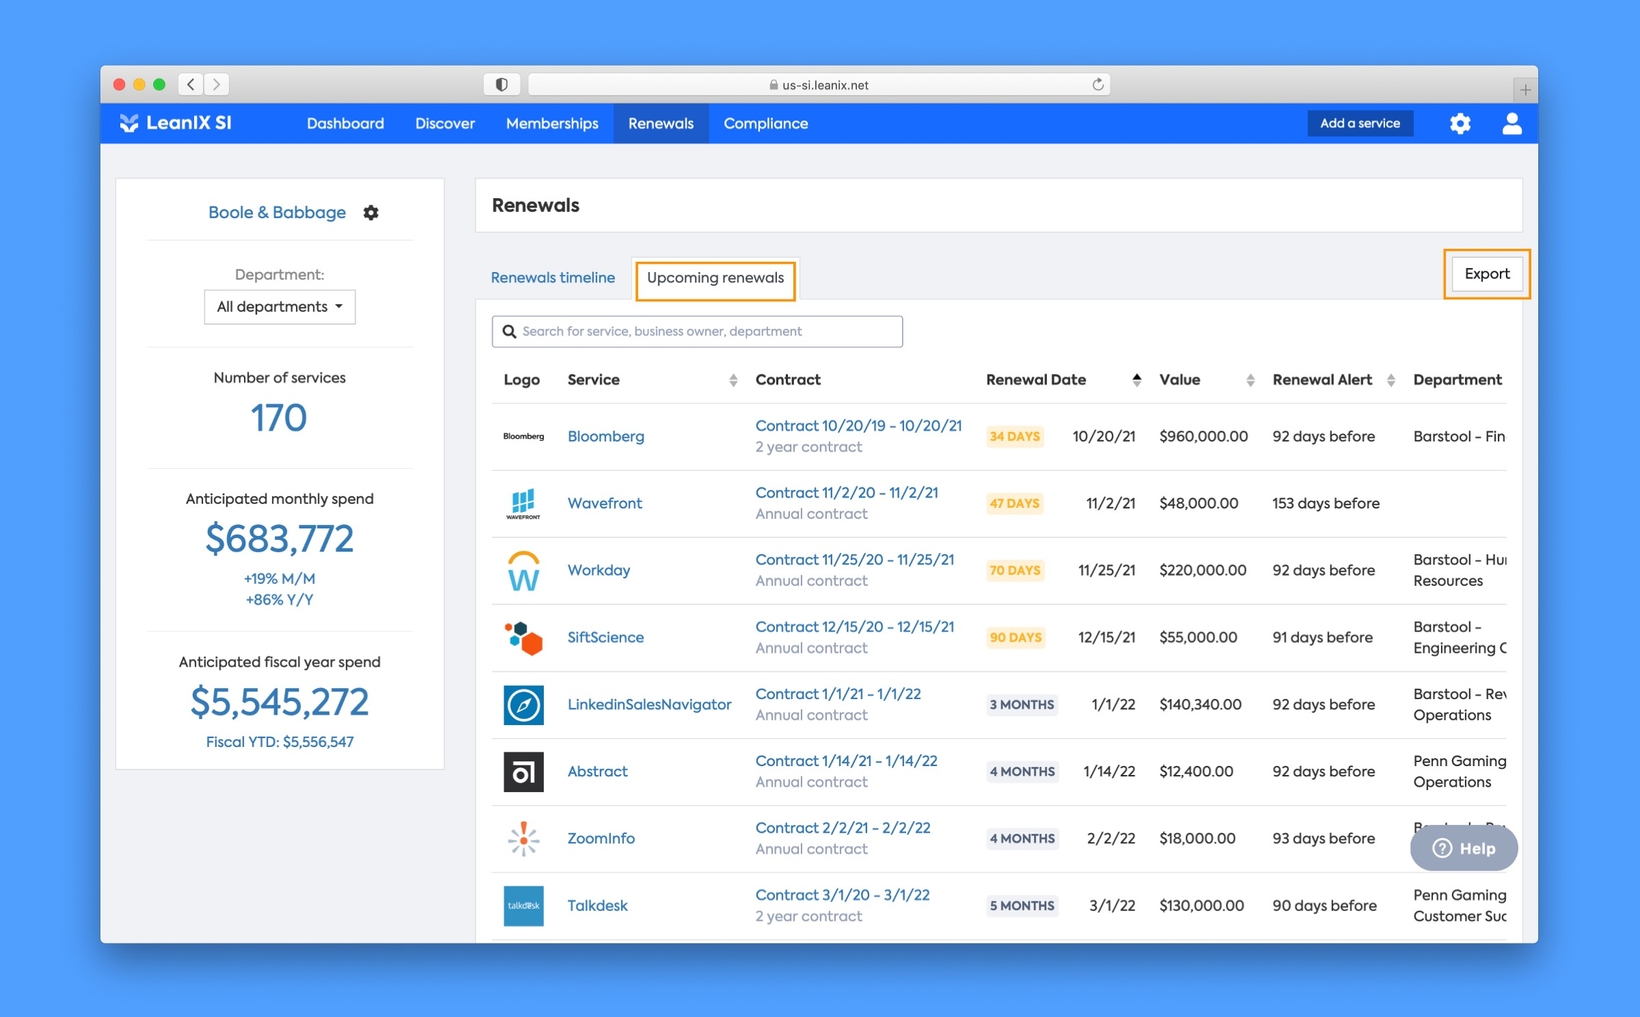Click the ZoomInfo logo icon

523,839
